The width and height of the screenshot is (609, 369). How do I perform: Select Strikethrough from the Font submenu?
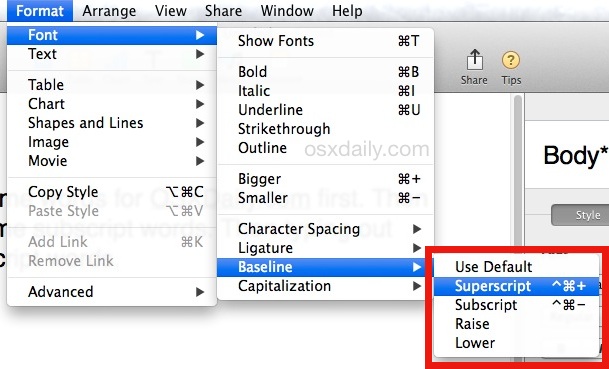[x=325, y=129]
